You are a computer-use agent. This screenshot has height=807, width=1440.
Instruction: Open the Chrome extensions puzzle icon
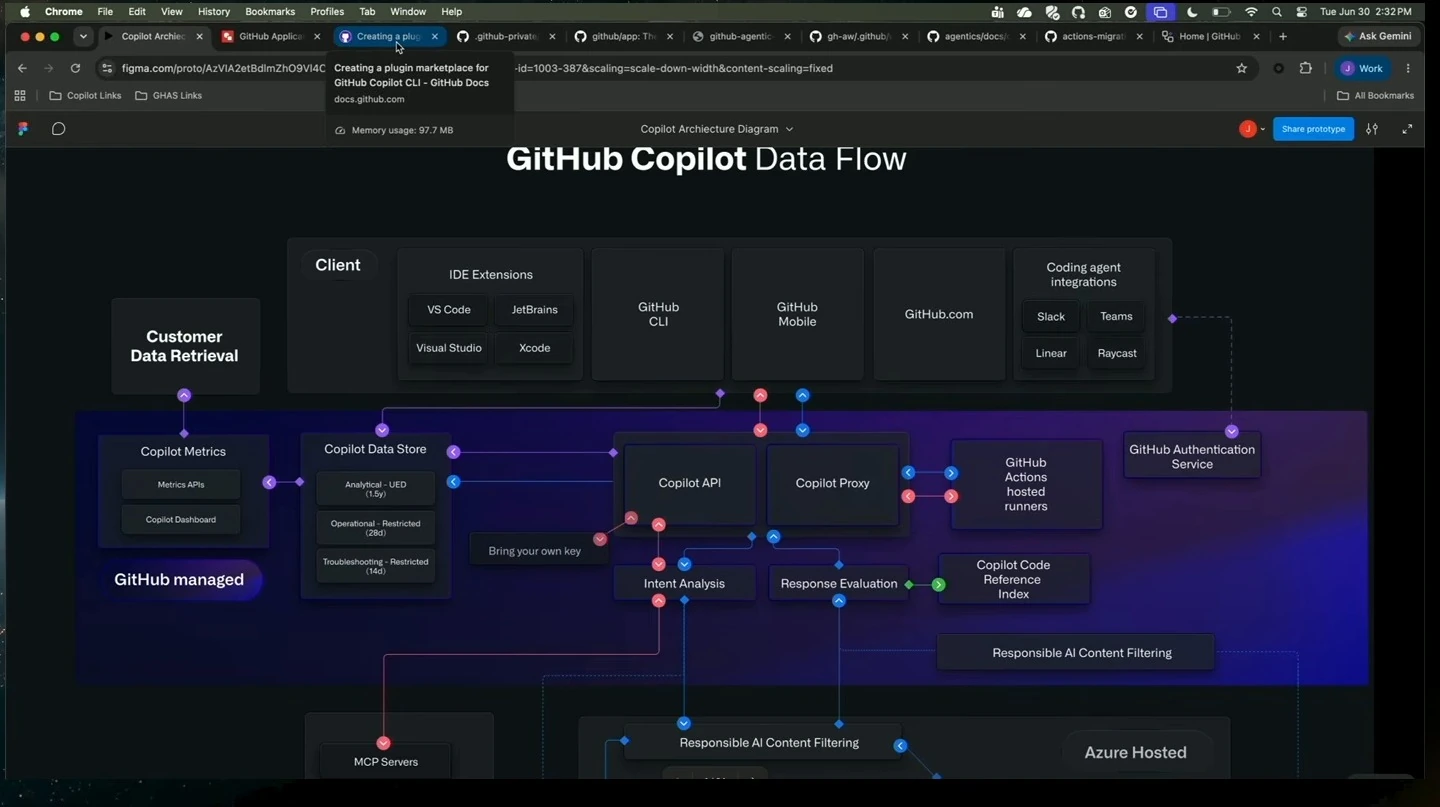1306,68
